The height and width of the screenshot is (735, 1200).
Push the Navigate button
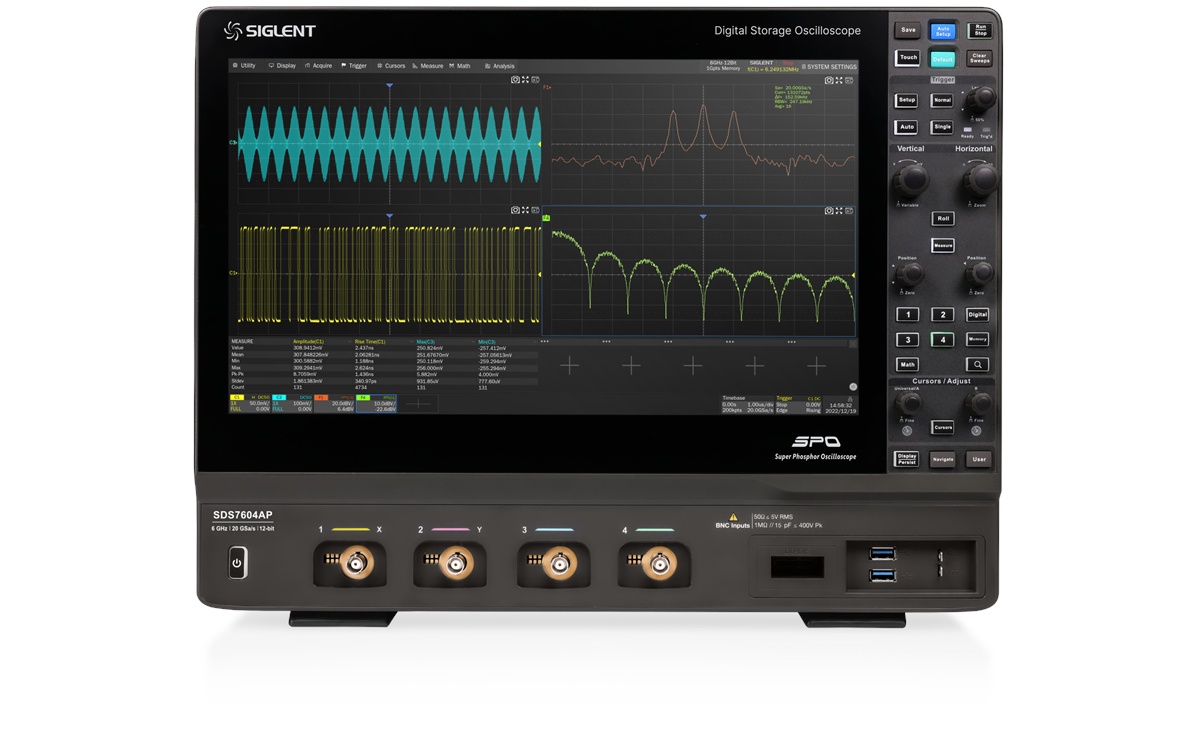point(943,459)
